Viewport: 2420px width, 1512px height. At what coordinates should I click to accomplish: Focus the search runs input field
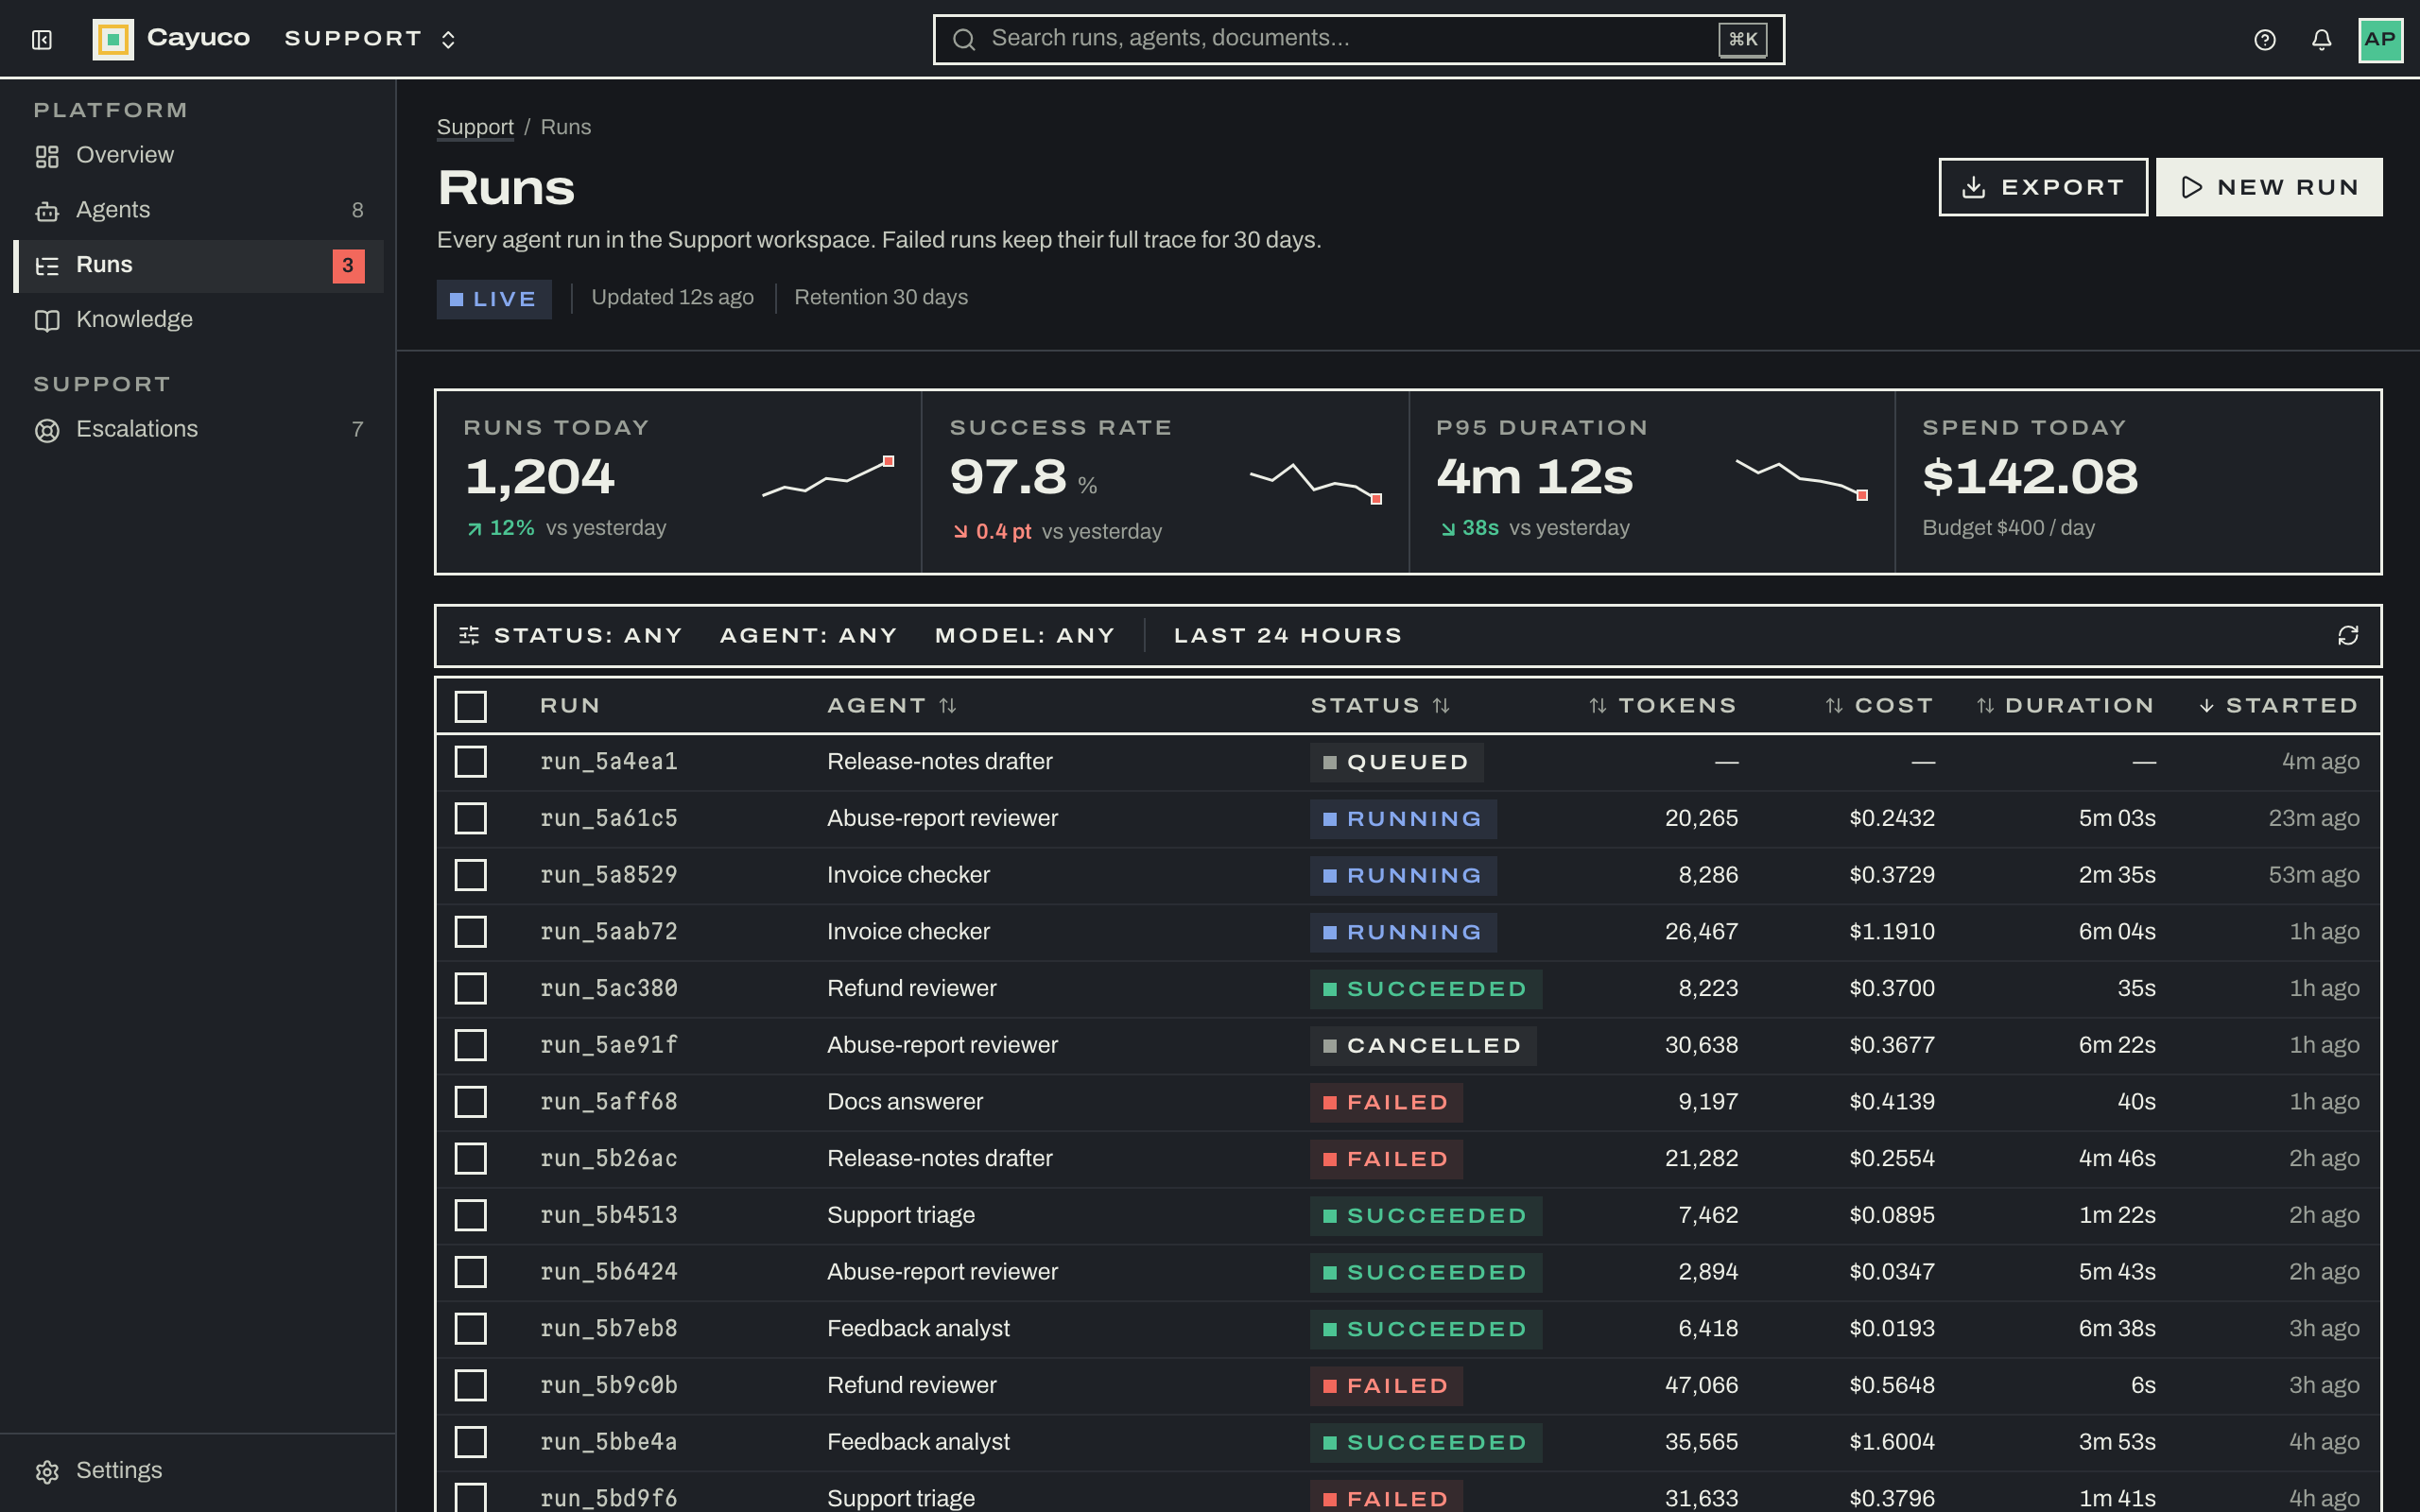(x=1359, y=39)
